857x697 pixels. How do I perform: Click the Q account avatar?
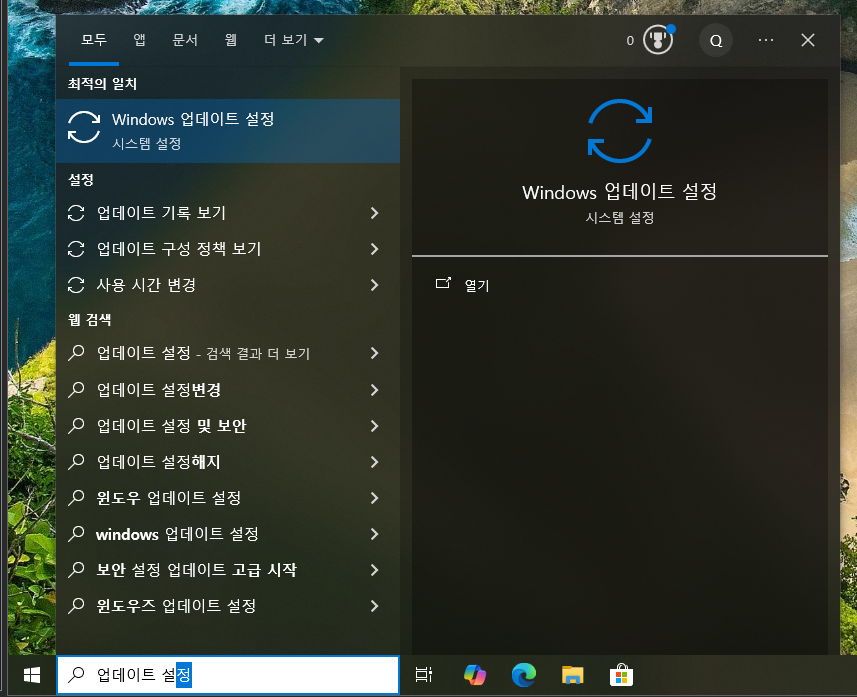tap(716, 41)
